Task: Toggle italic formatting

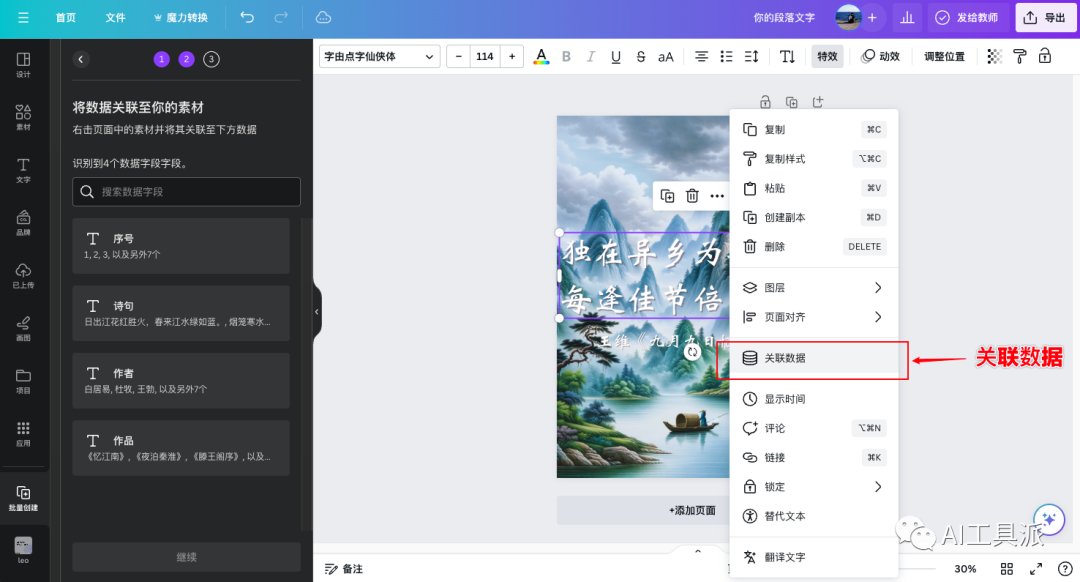Action: click(591, 56)
